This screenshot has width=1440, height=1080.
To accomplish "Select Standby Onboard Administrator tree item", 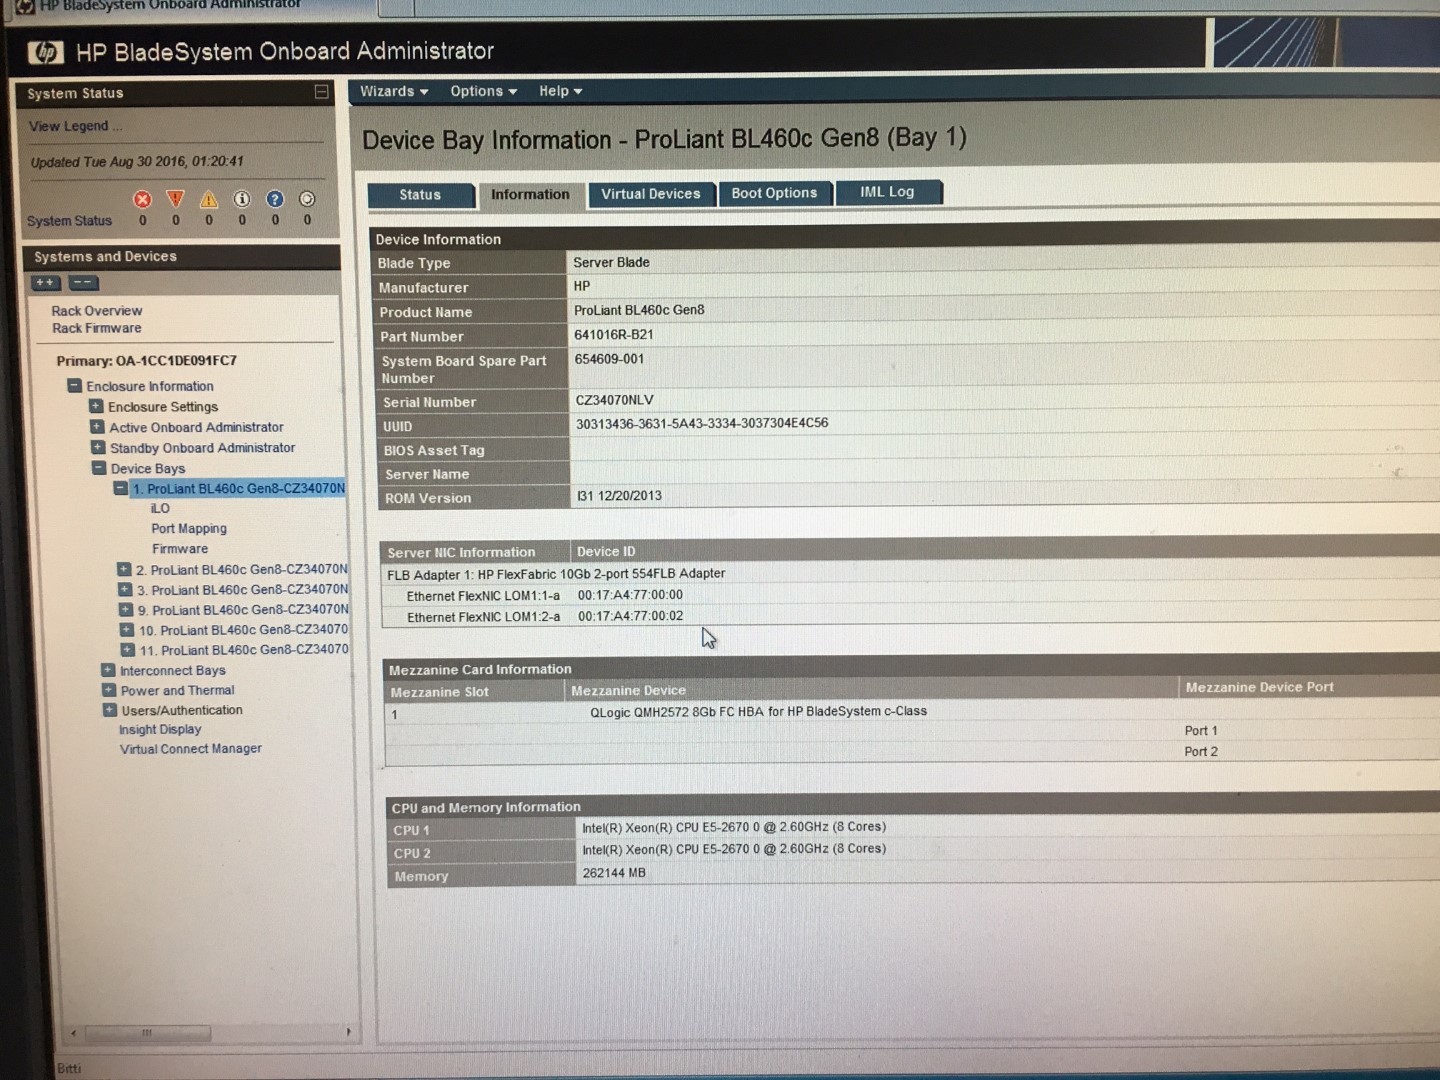I will [203, 448].
